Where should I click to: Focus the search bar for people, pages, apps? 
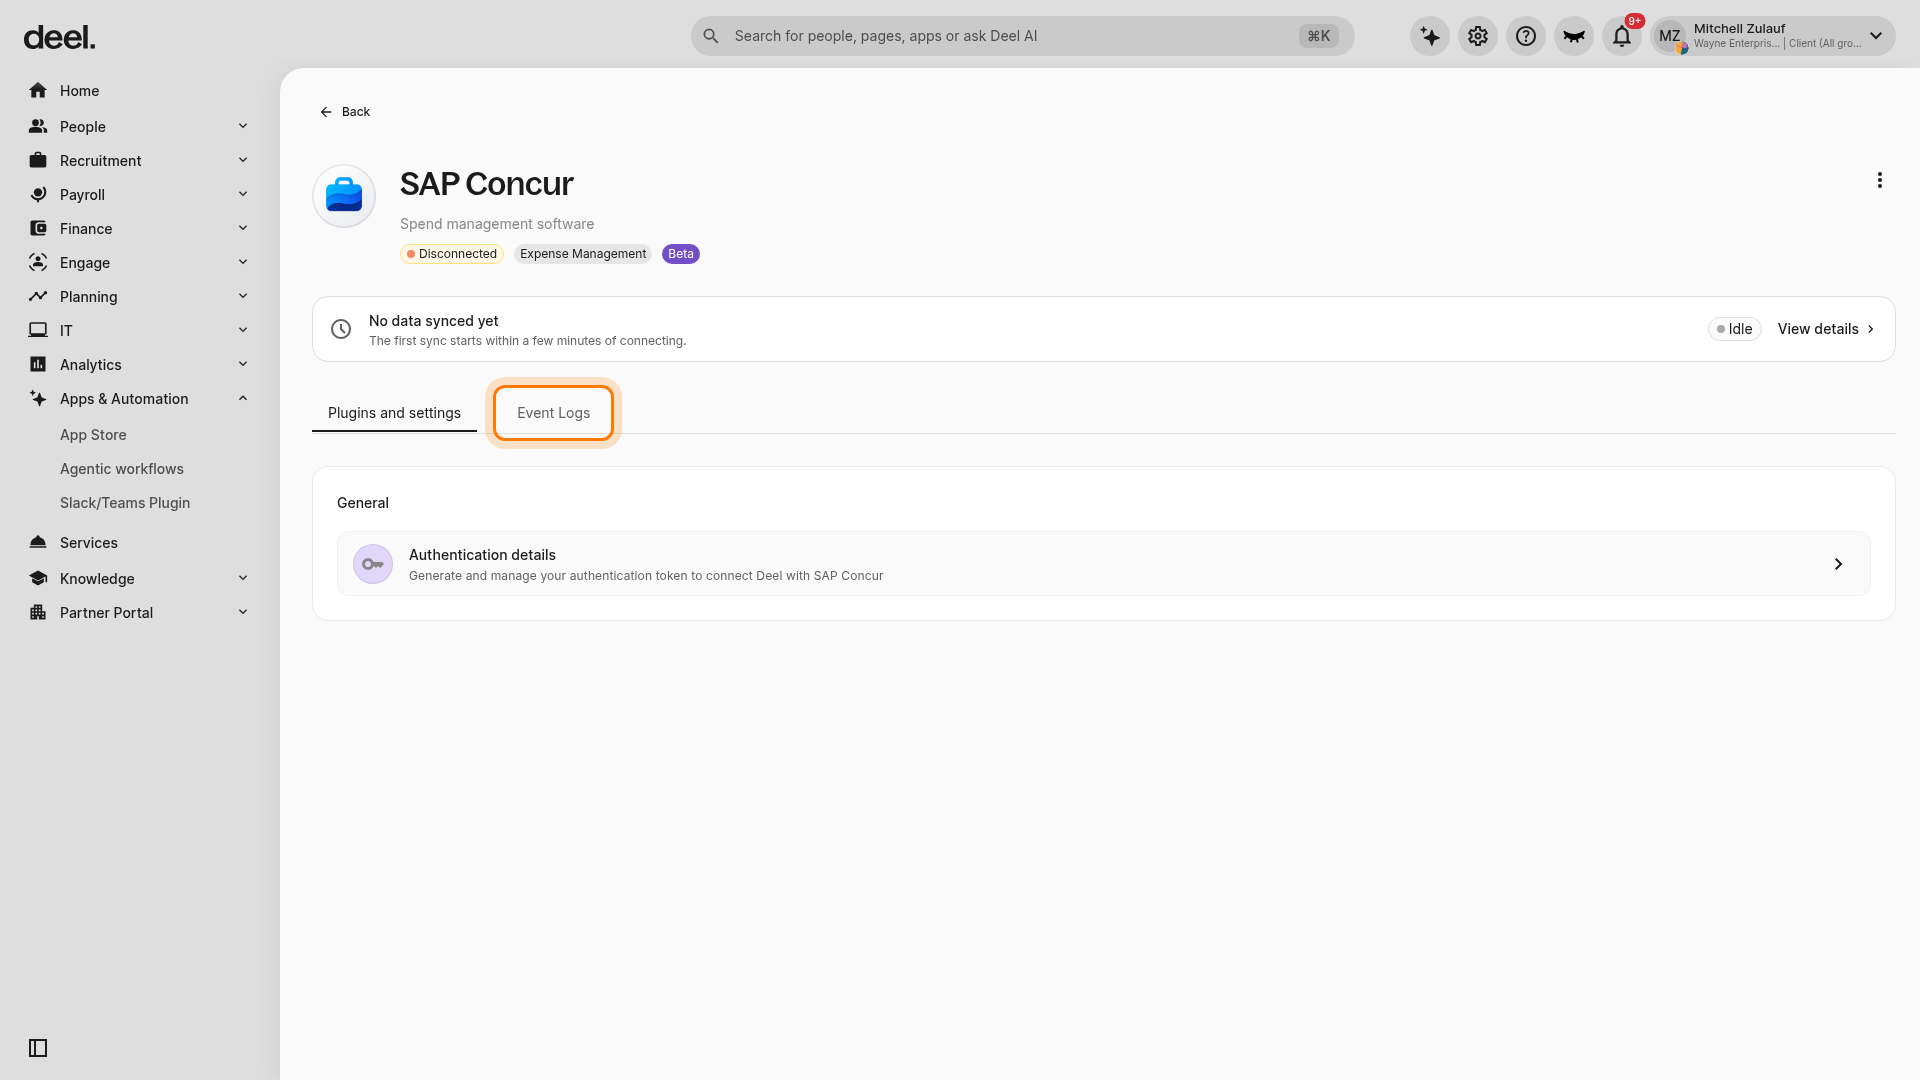point(1022,36)
